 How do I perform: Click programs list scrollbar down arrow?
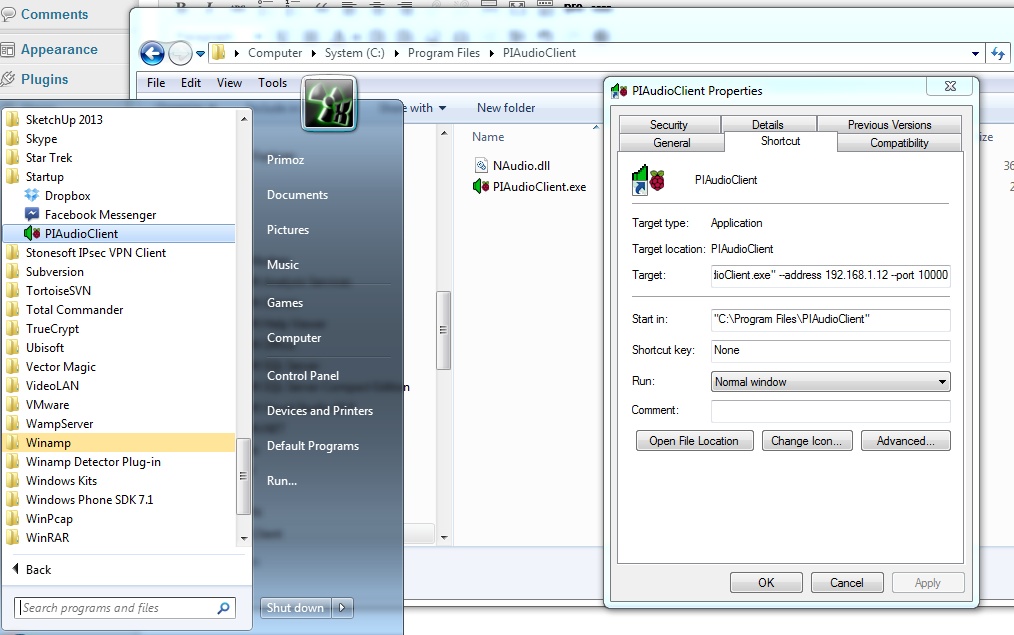click(x=244, y=538)
